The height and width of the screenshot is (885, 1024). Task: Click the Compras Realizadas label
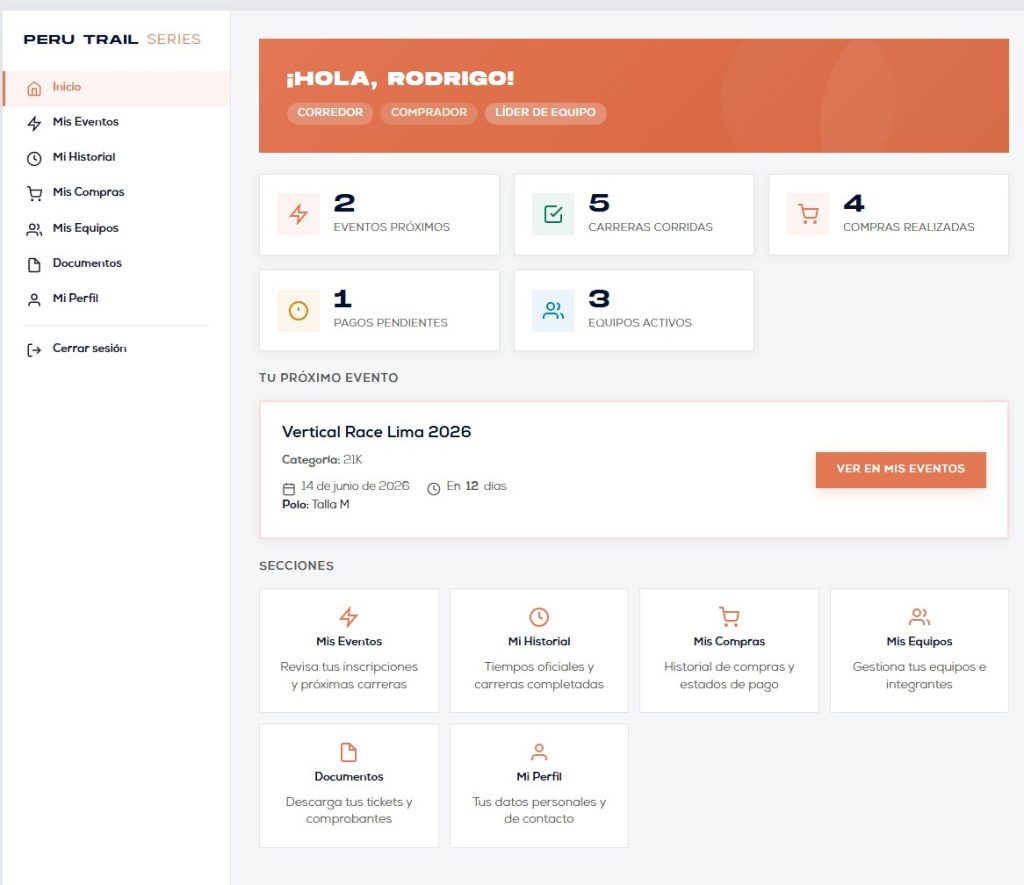[x=908, y=227]
